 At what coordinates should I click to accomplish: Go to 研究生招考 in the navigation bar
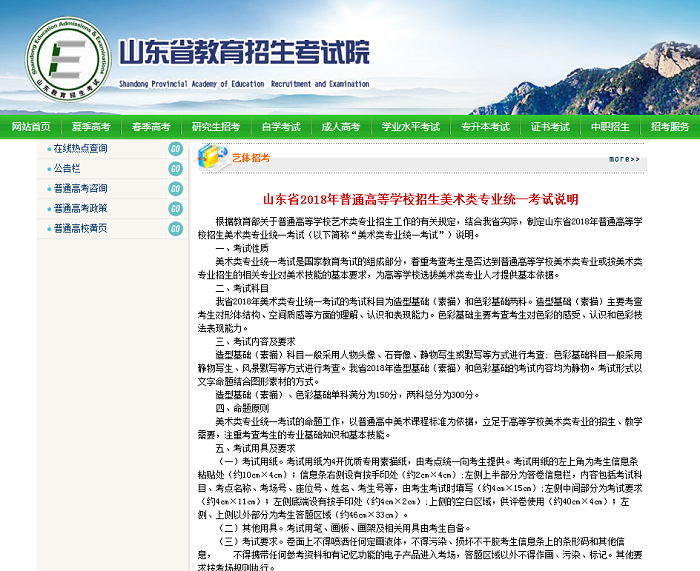tap(216, 127)
